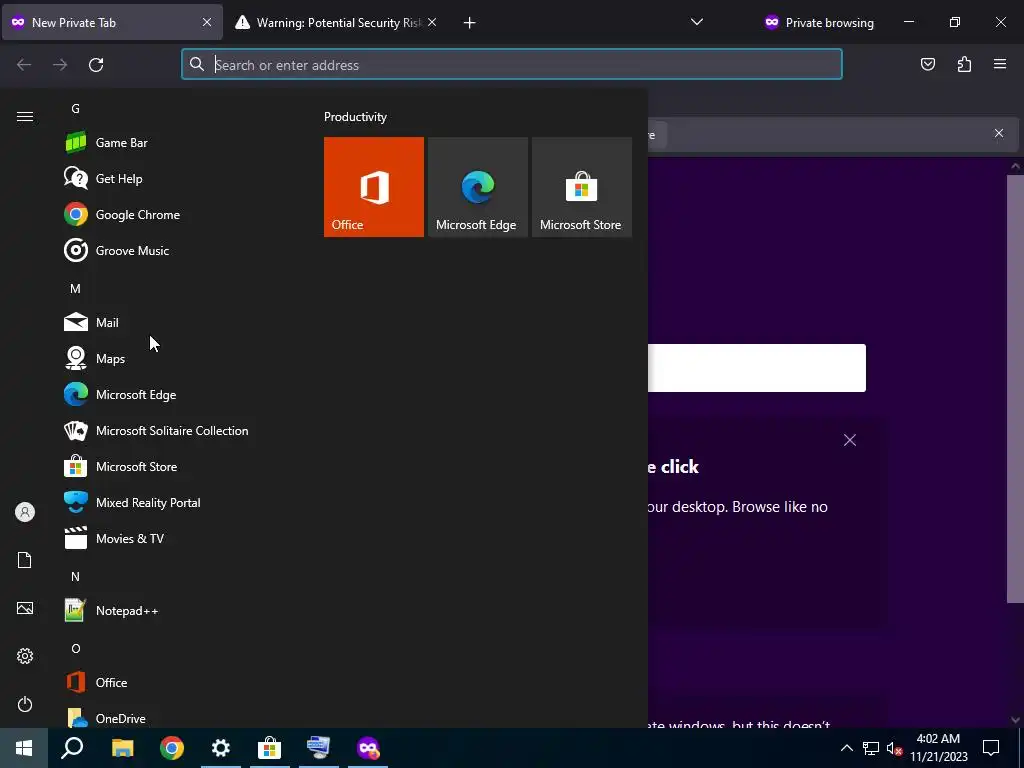Show hidden system tray icons
Screen dimensions: 1024x768
846,748
